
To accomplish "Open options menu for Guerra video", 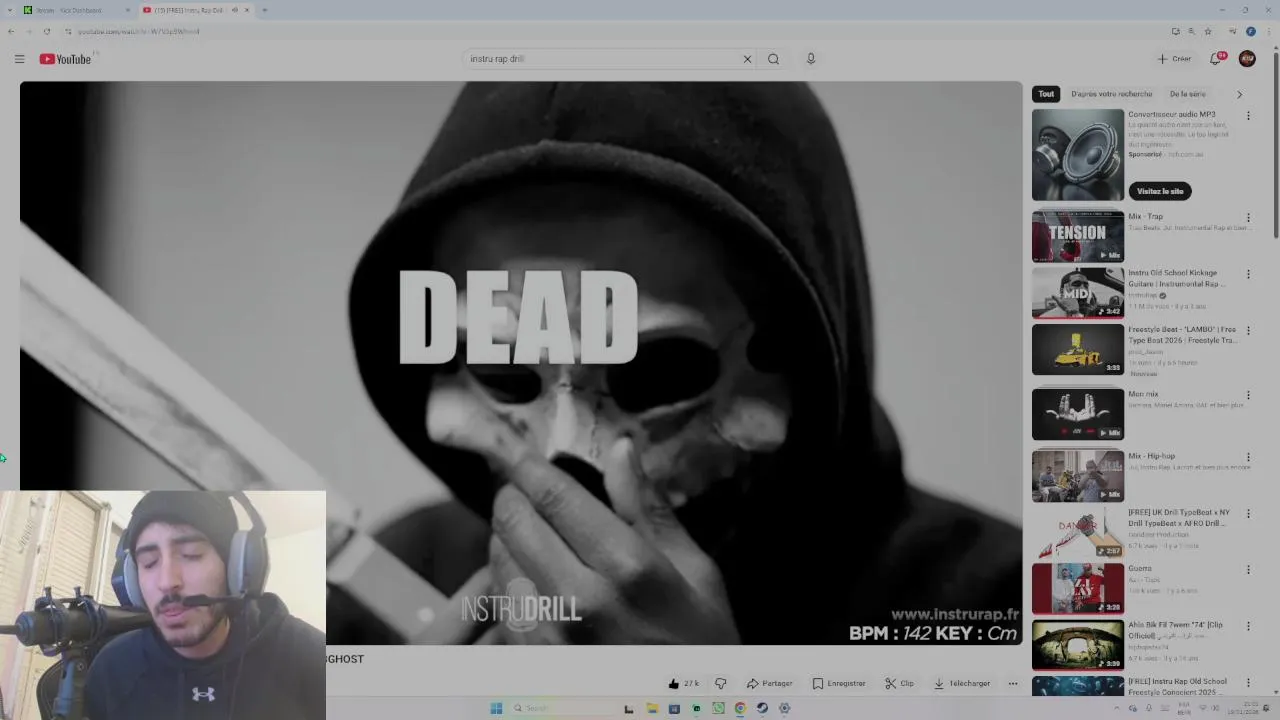I will pyautogui.click(x=1248, y=569).
